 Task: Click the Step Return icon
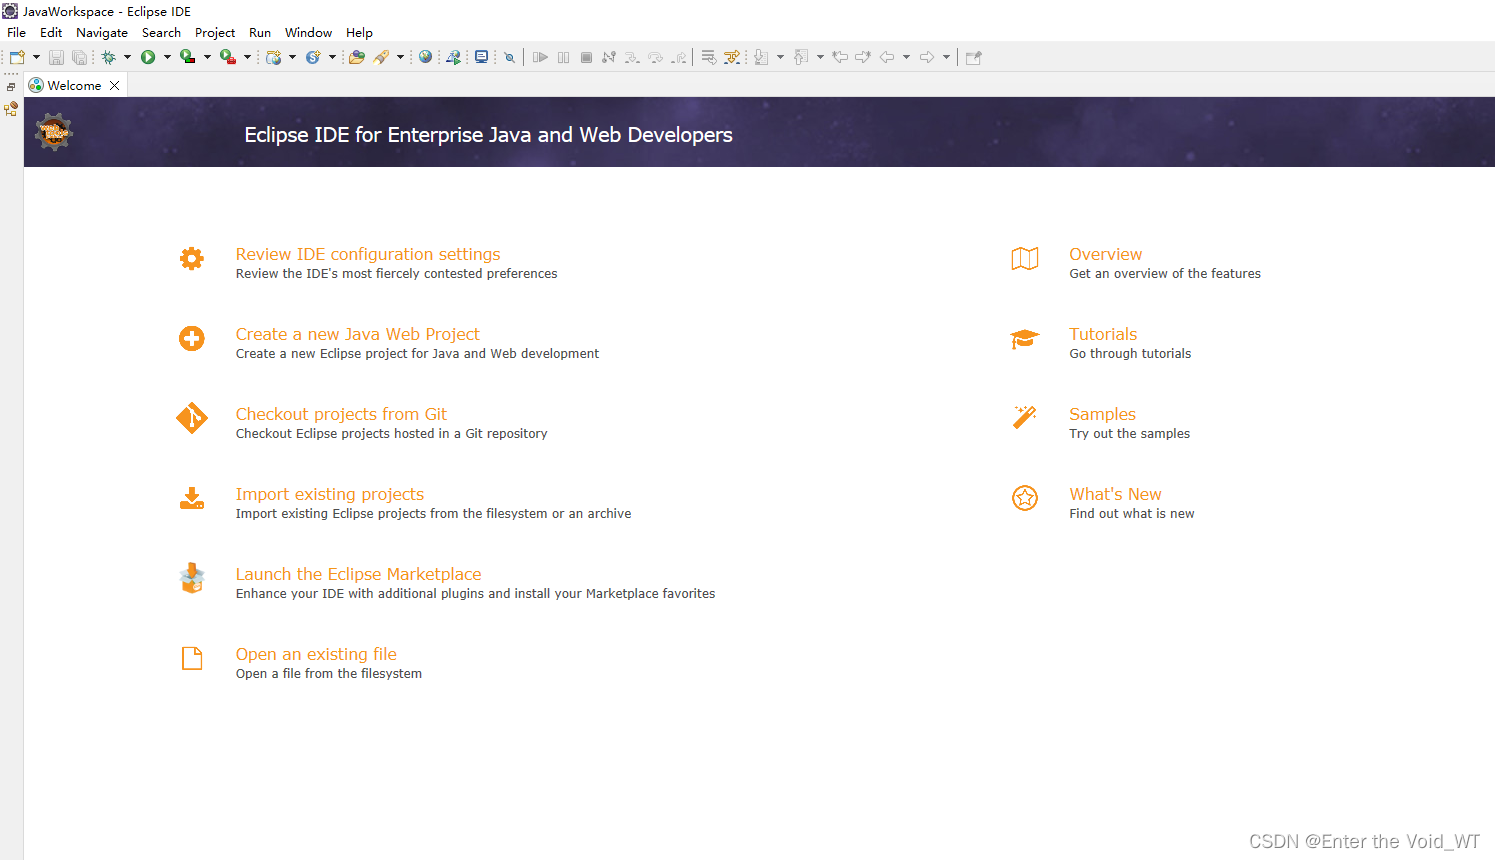pyautogui.click(x=679, y=57)
